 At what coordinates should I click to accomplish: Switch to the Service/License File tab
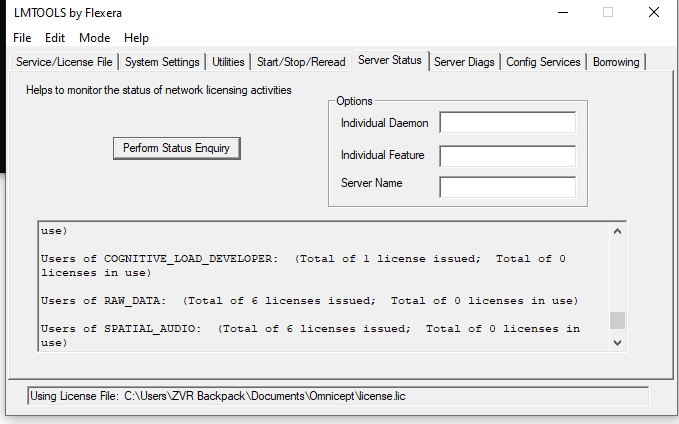click(64, 62)
